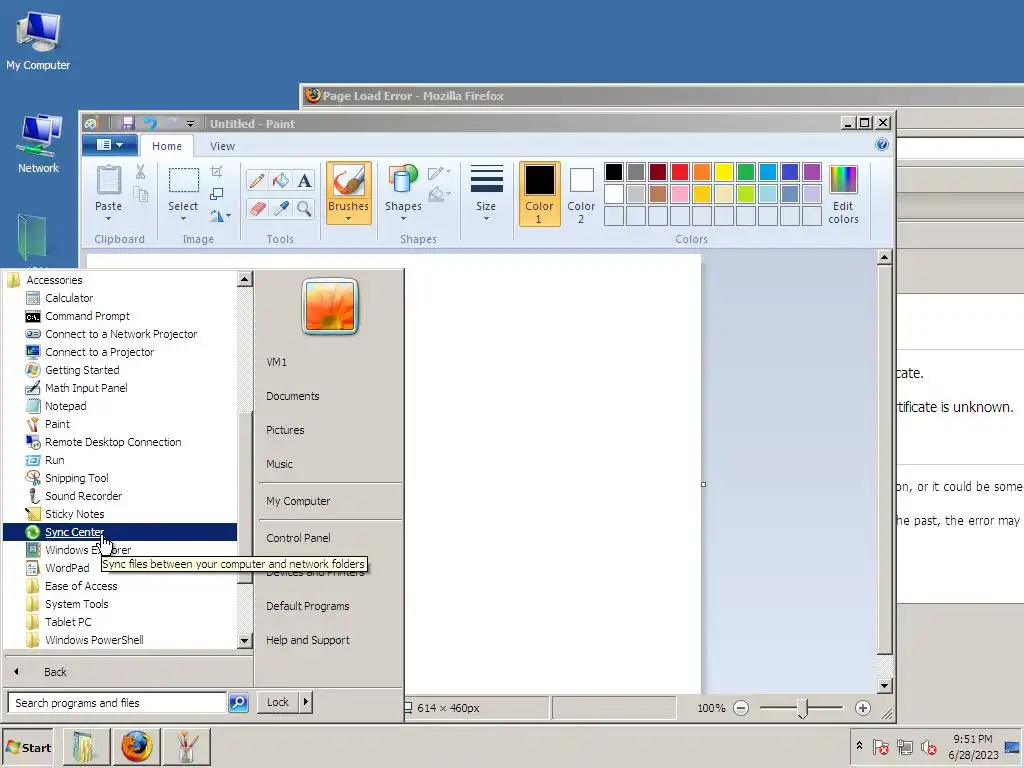1024x768 pixels.
Task: Select the Eraser tool
Action: [257, 208]
